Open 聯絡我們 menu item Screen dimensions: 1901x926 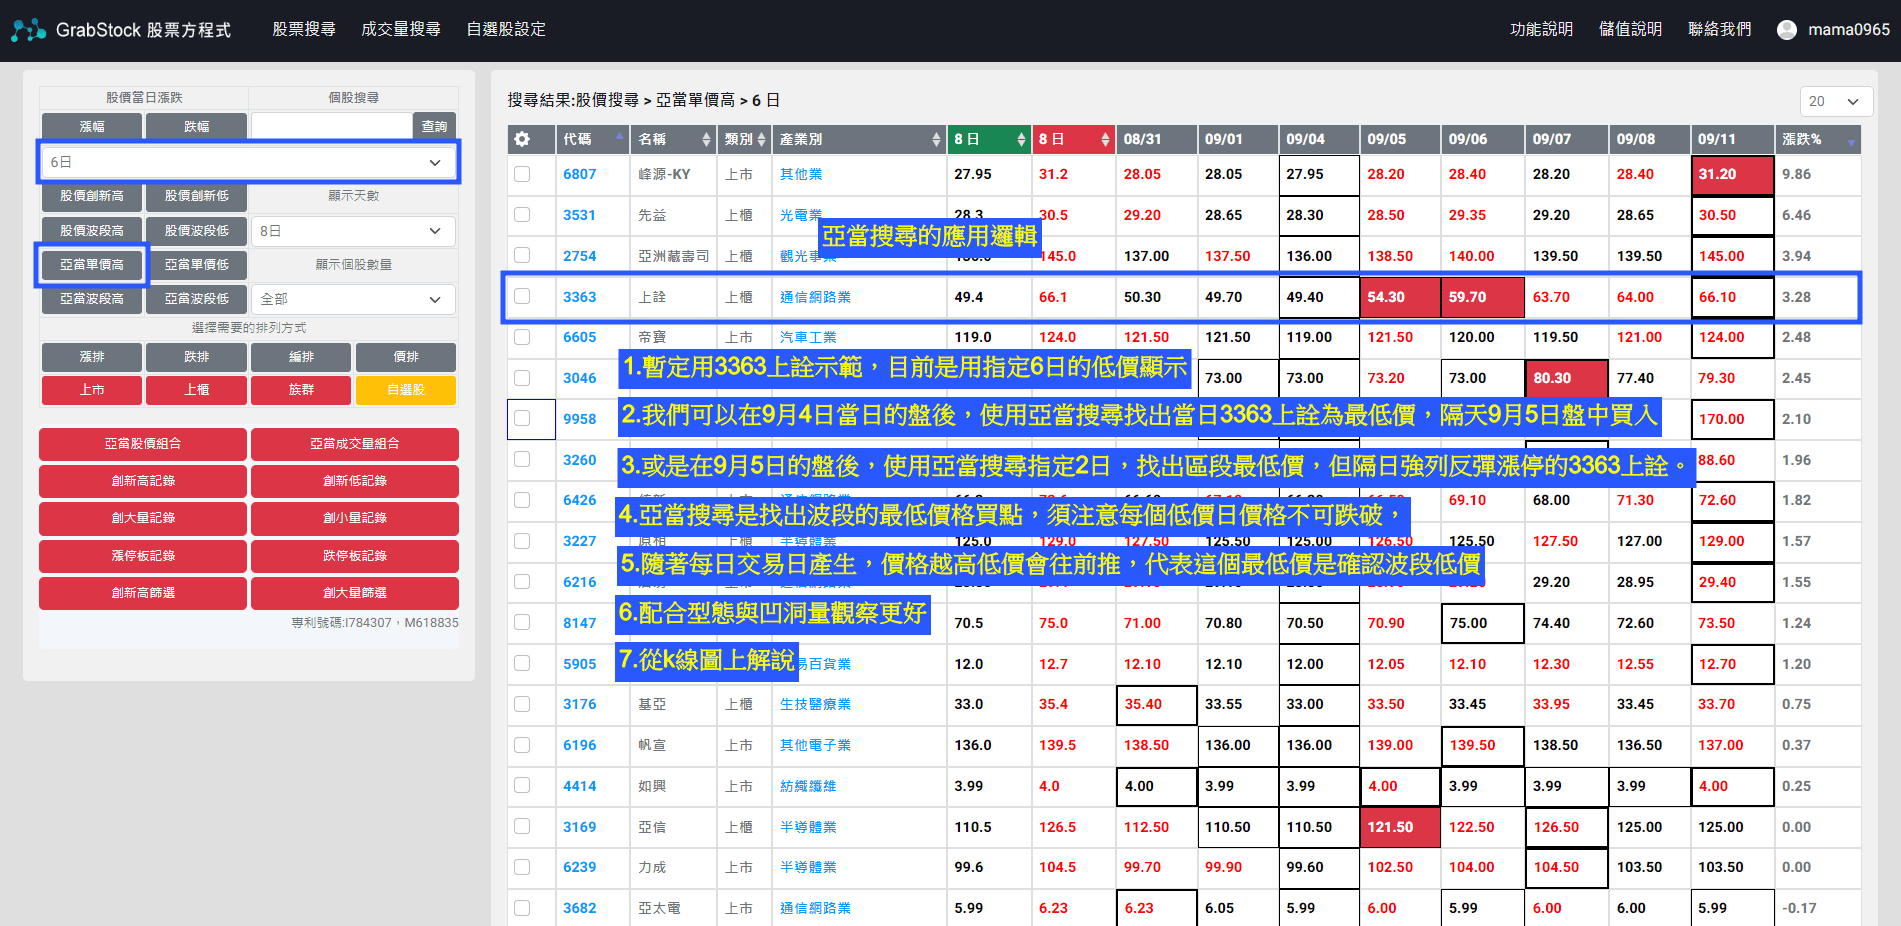[x=1719, y=30]
